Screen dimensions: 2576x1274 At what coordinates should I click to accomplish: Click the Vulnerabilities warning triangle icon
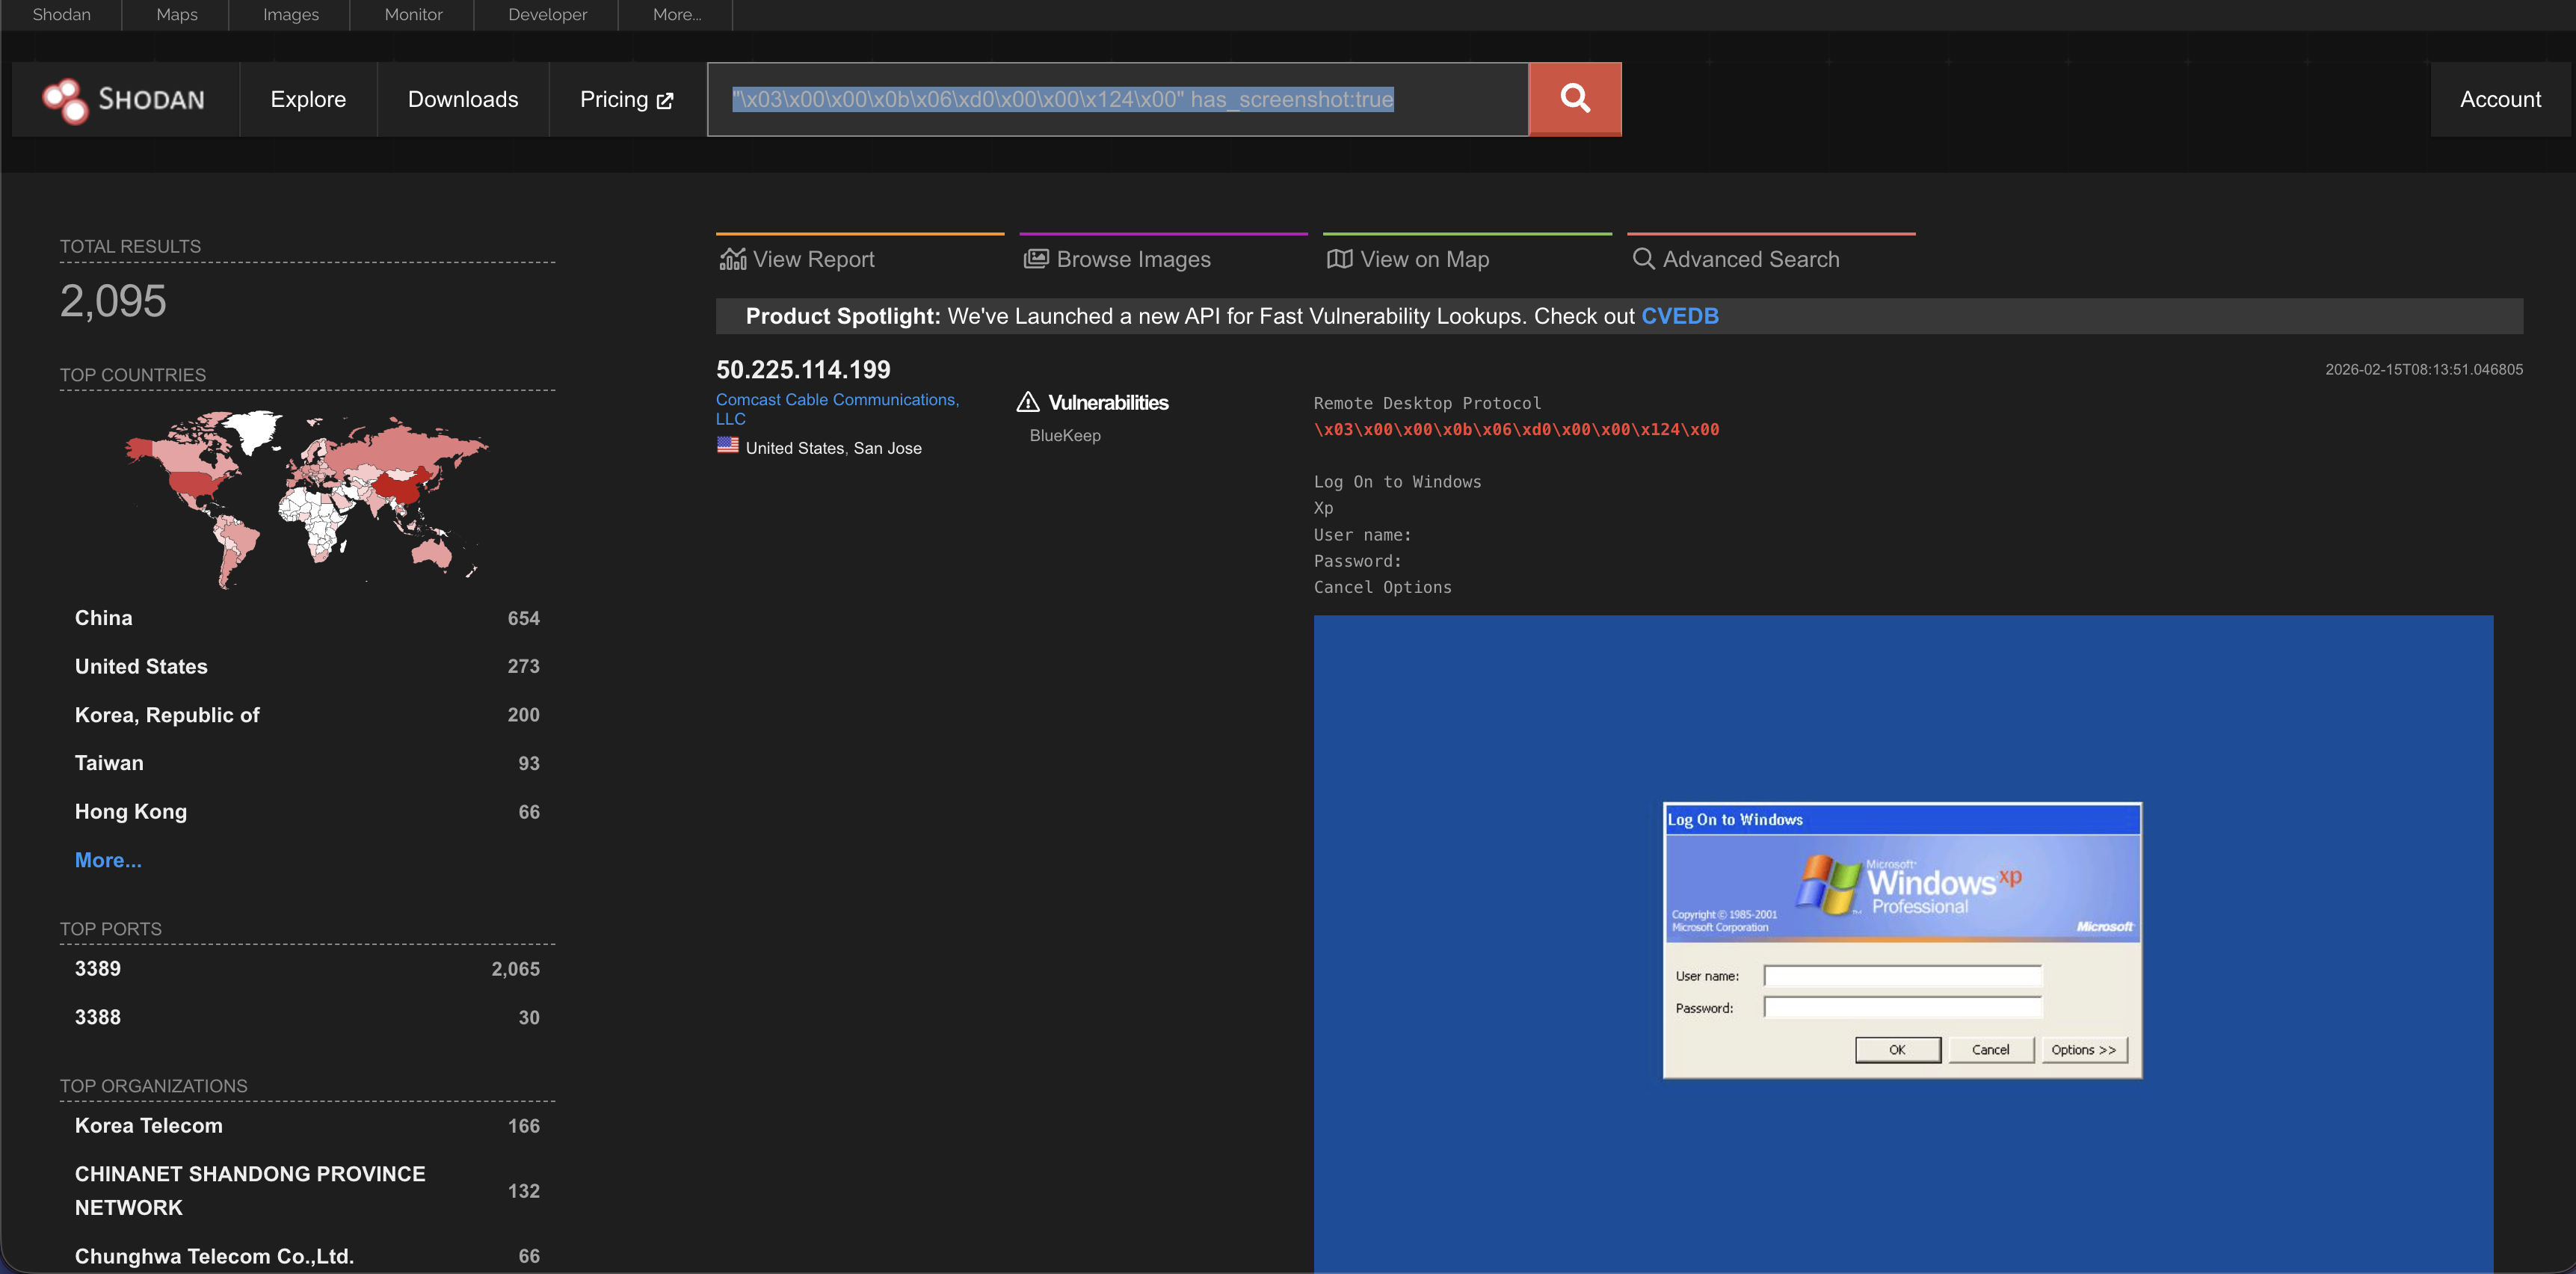tap(1028, 402)
